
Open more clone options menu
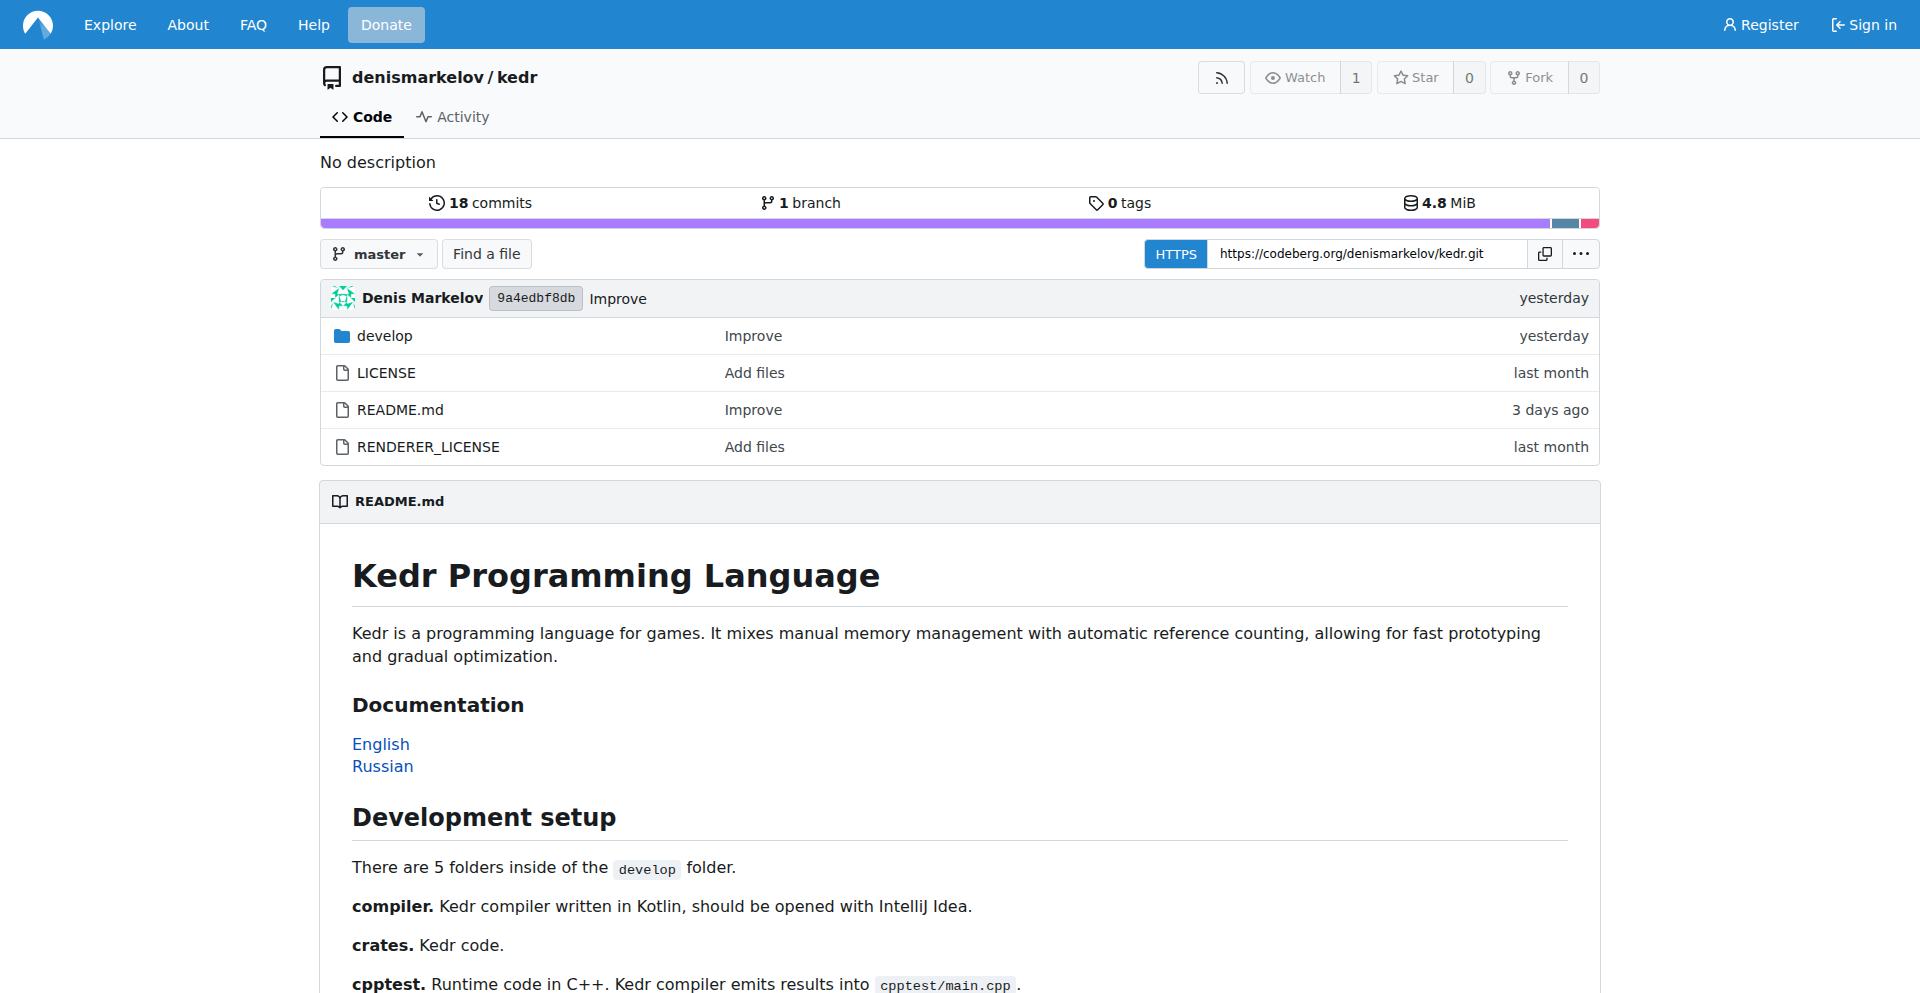click(x=1581, y=253)
